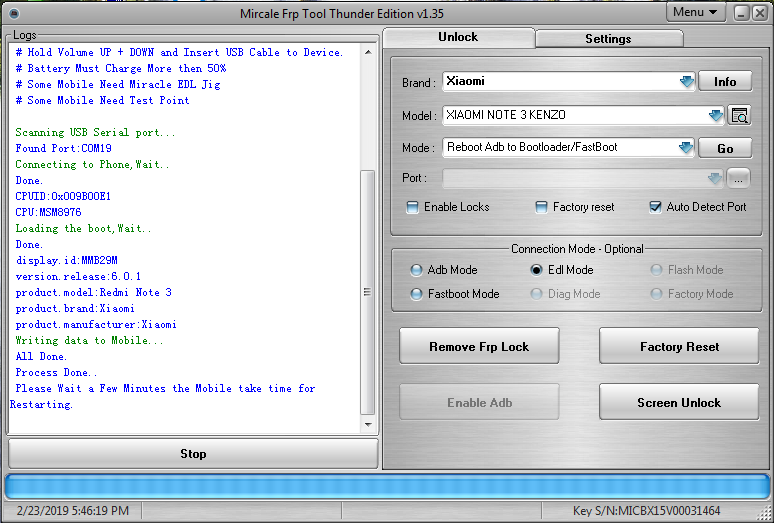Click log line 'Writing data to Mobile...'

(x=89, y=340)
